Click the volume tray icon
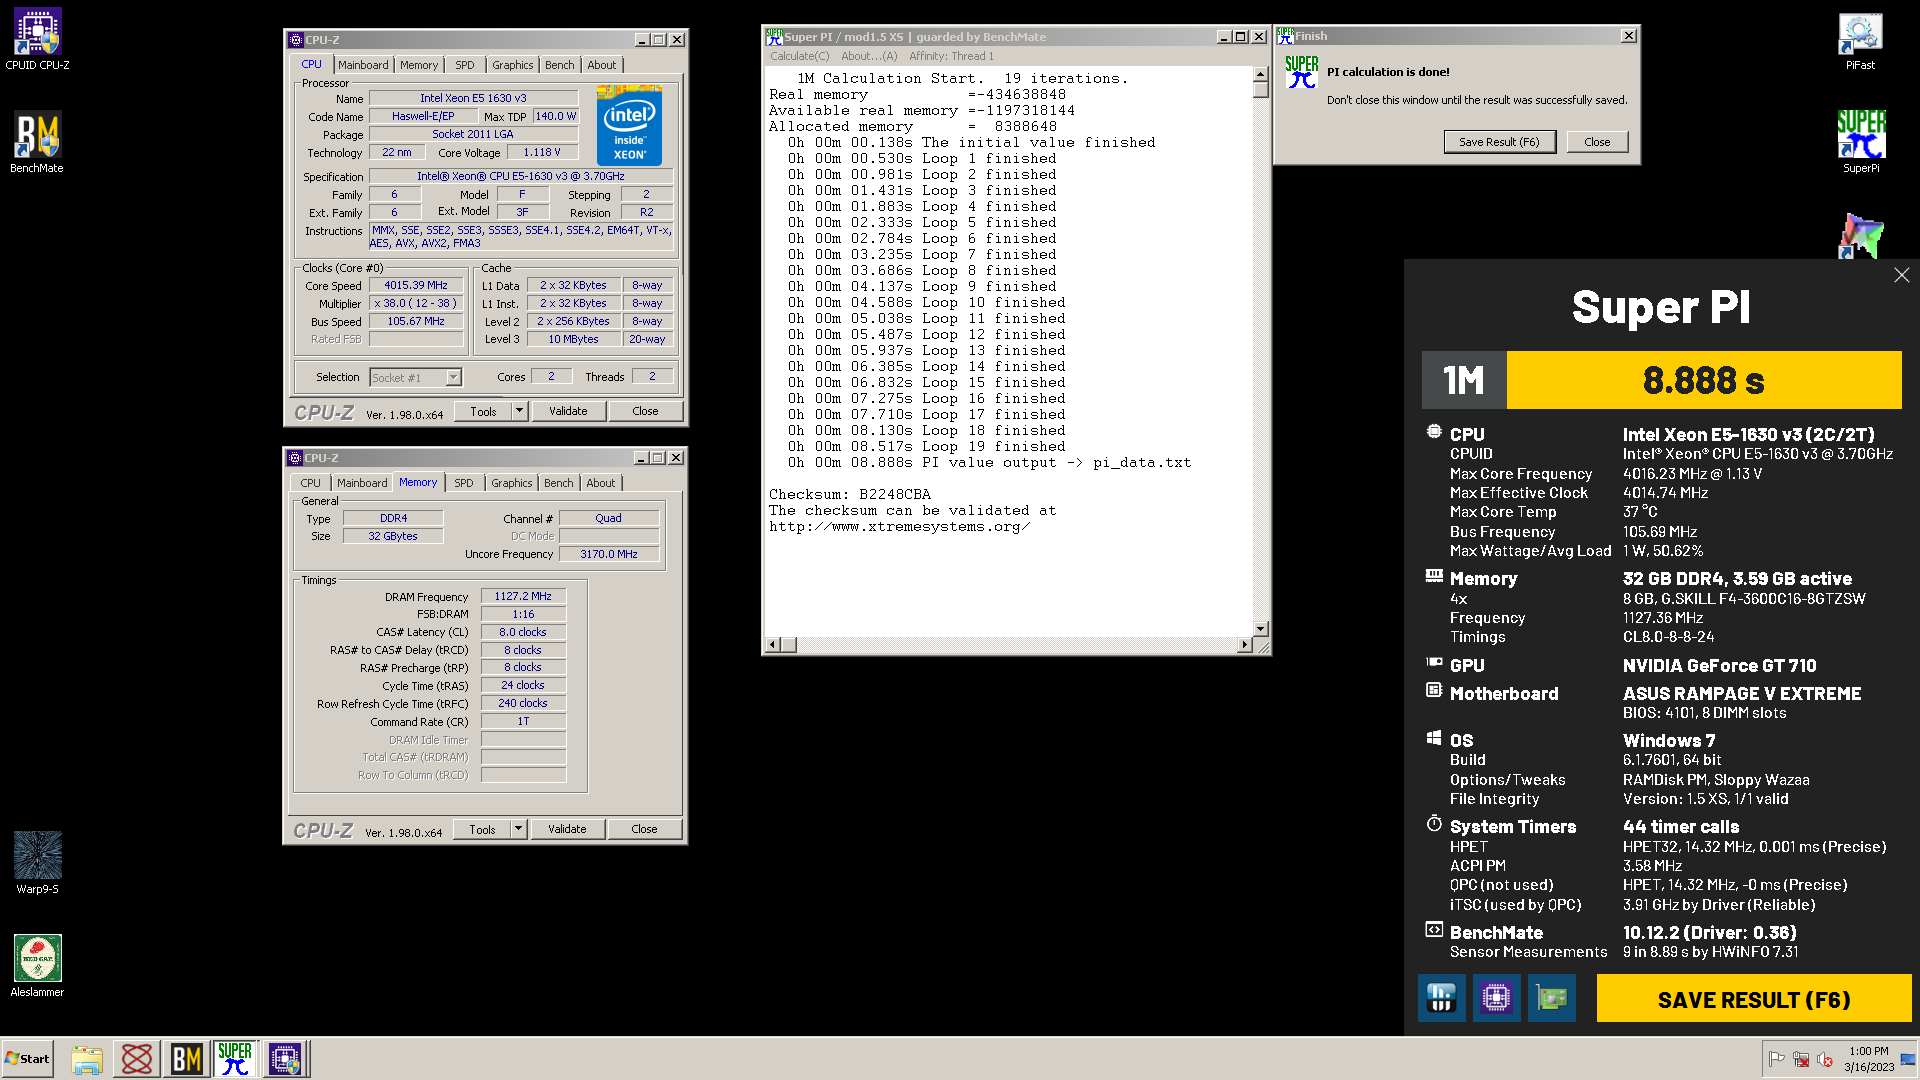This screenshot has width=1920, height=1080. tap(1825, 1059)
